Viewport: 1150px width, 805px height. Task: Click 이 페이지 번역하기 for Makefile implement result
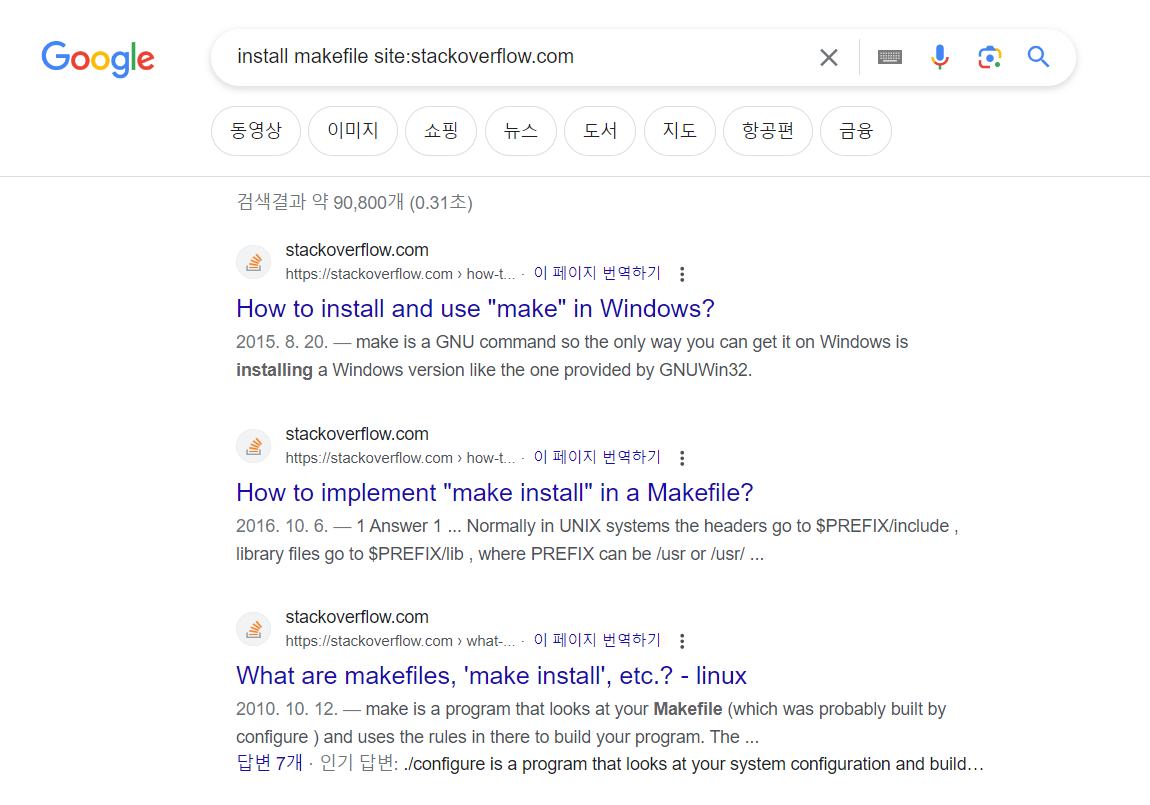pyautogui.click(x=597, y=457)
